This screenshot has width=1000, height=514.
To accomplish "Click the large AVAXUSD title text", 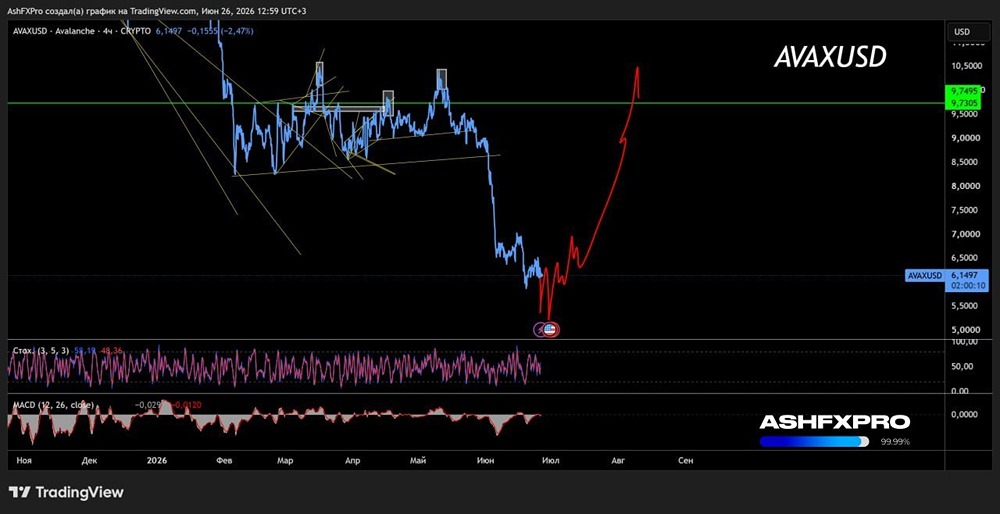I will click(830, 58).
